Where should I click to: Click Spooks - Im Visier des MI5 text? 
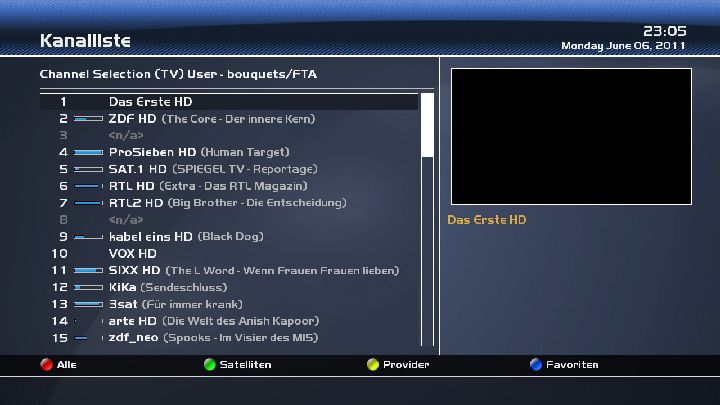click(241, 338)
